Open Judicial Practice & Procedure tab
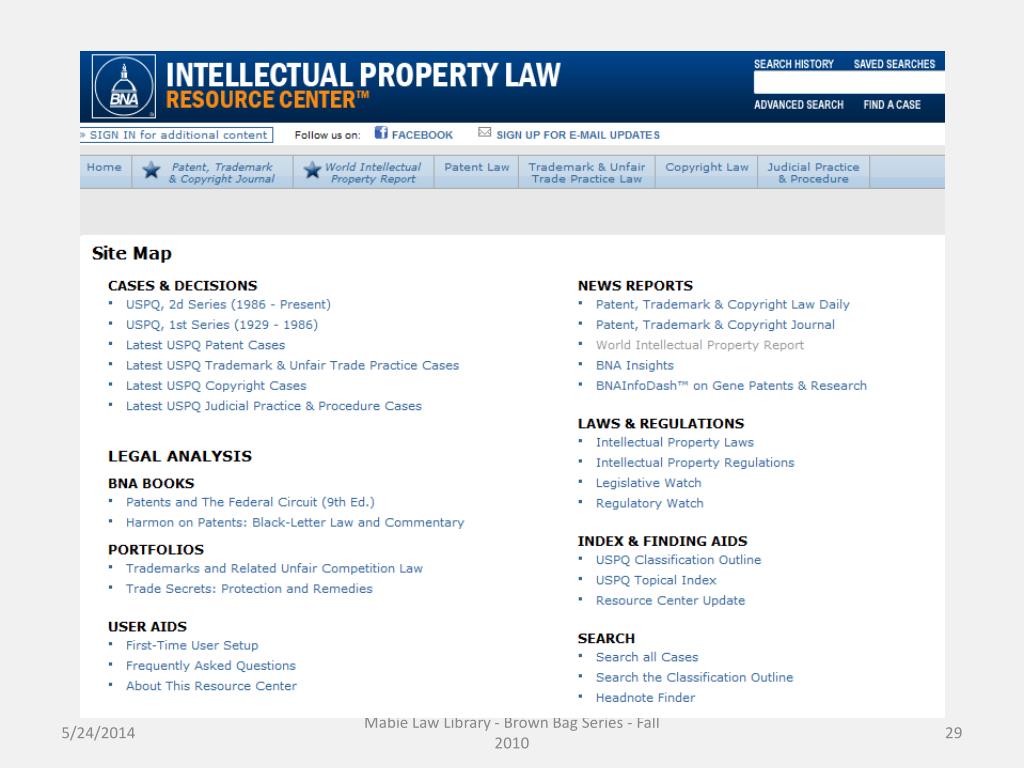 (813, 172)
